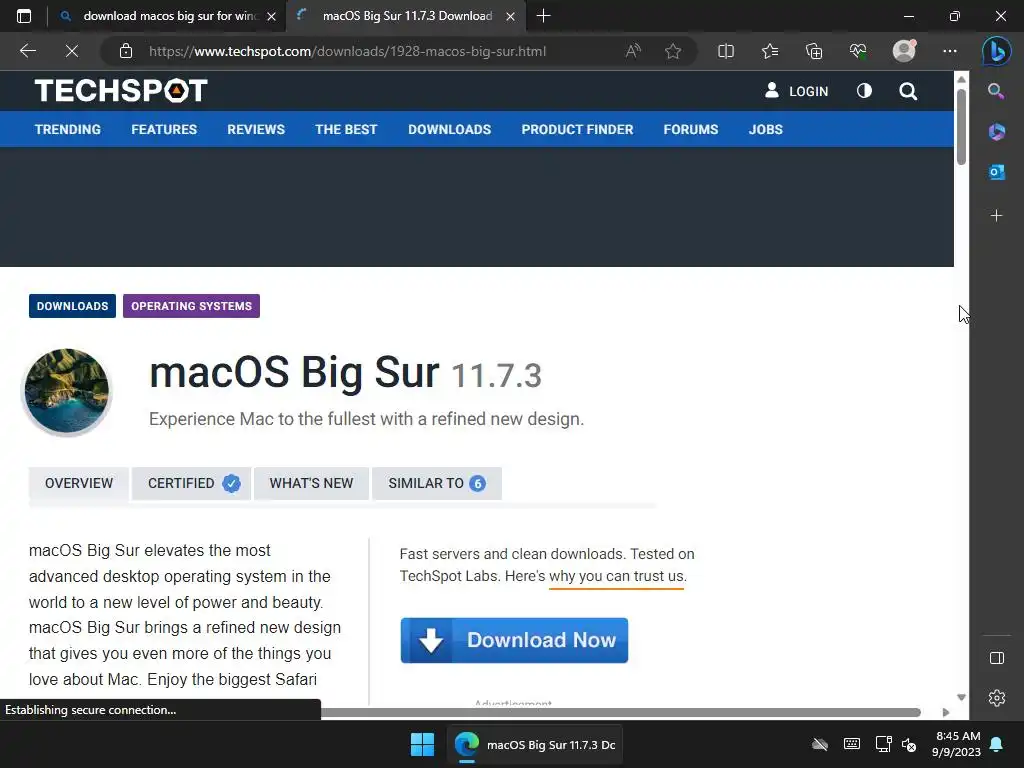This screenshot has height=768, width=1024.
Task: Open Browser essentials heart icon
Action: [858, 51]
